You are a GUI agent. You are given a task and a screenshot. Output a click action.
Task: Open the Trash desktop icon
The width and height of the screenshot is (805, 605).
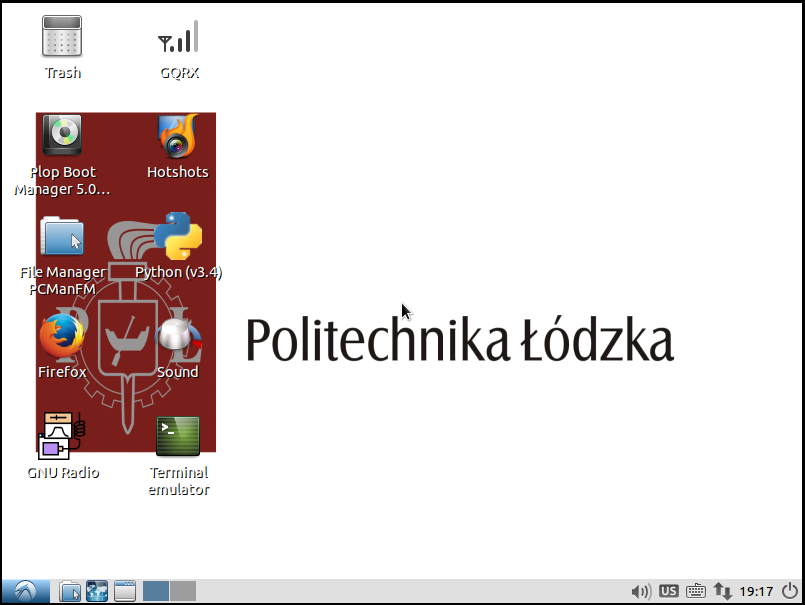pos(62,36)
